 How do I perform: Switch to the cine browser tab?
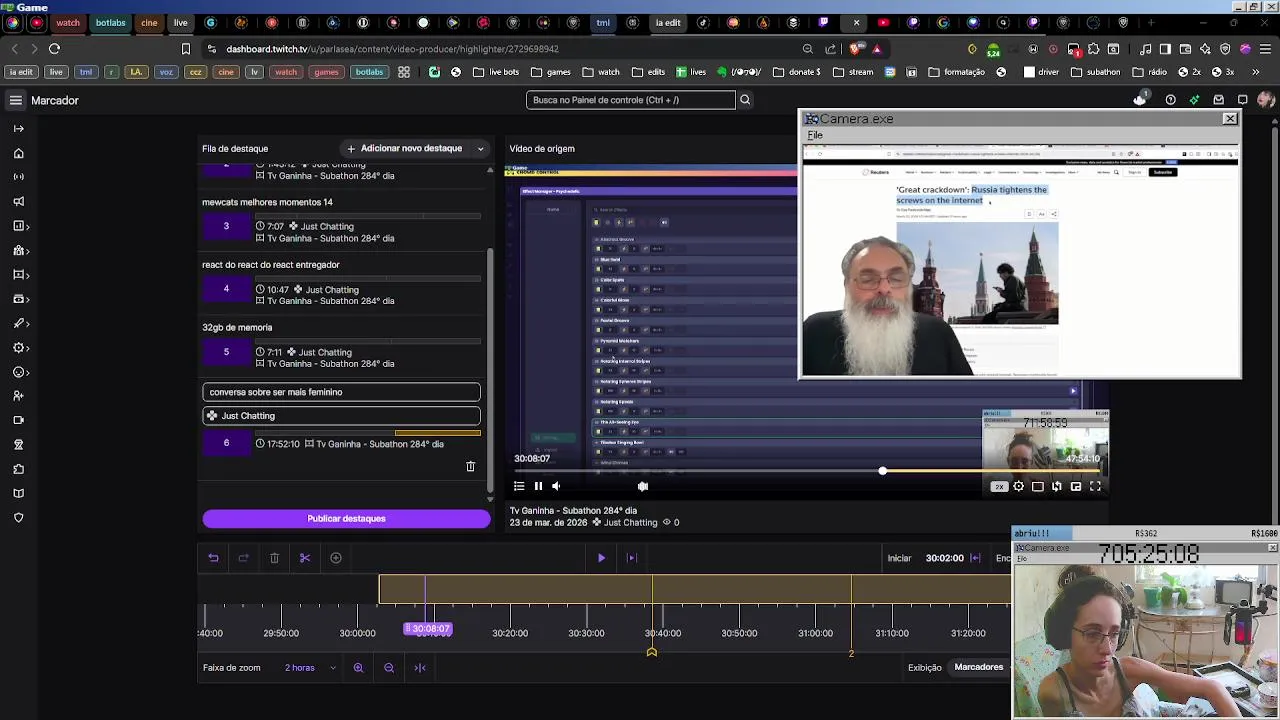click(x=149, y=22)
